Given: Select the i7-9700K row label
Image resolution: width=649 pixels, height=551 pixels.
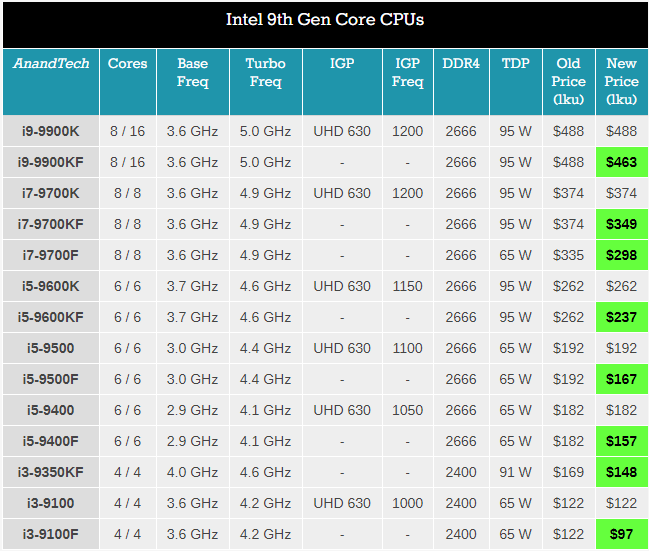Looking at the screenshot, I should click(50, 193).
